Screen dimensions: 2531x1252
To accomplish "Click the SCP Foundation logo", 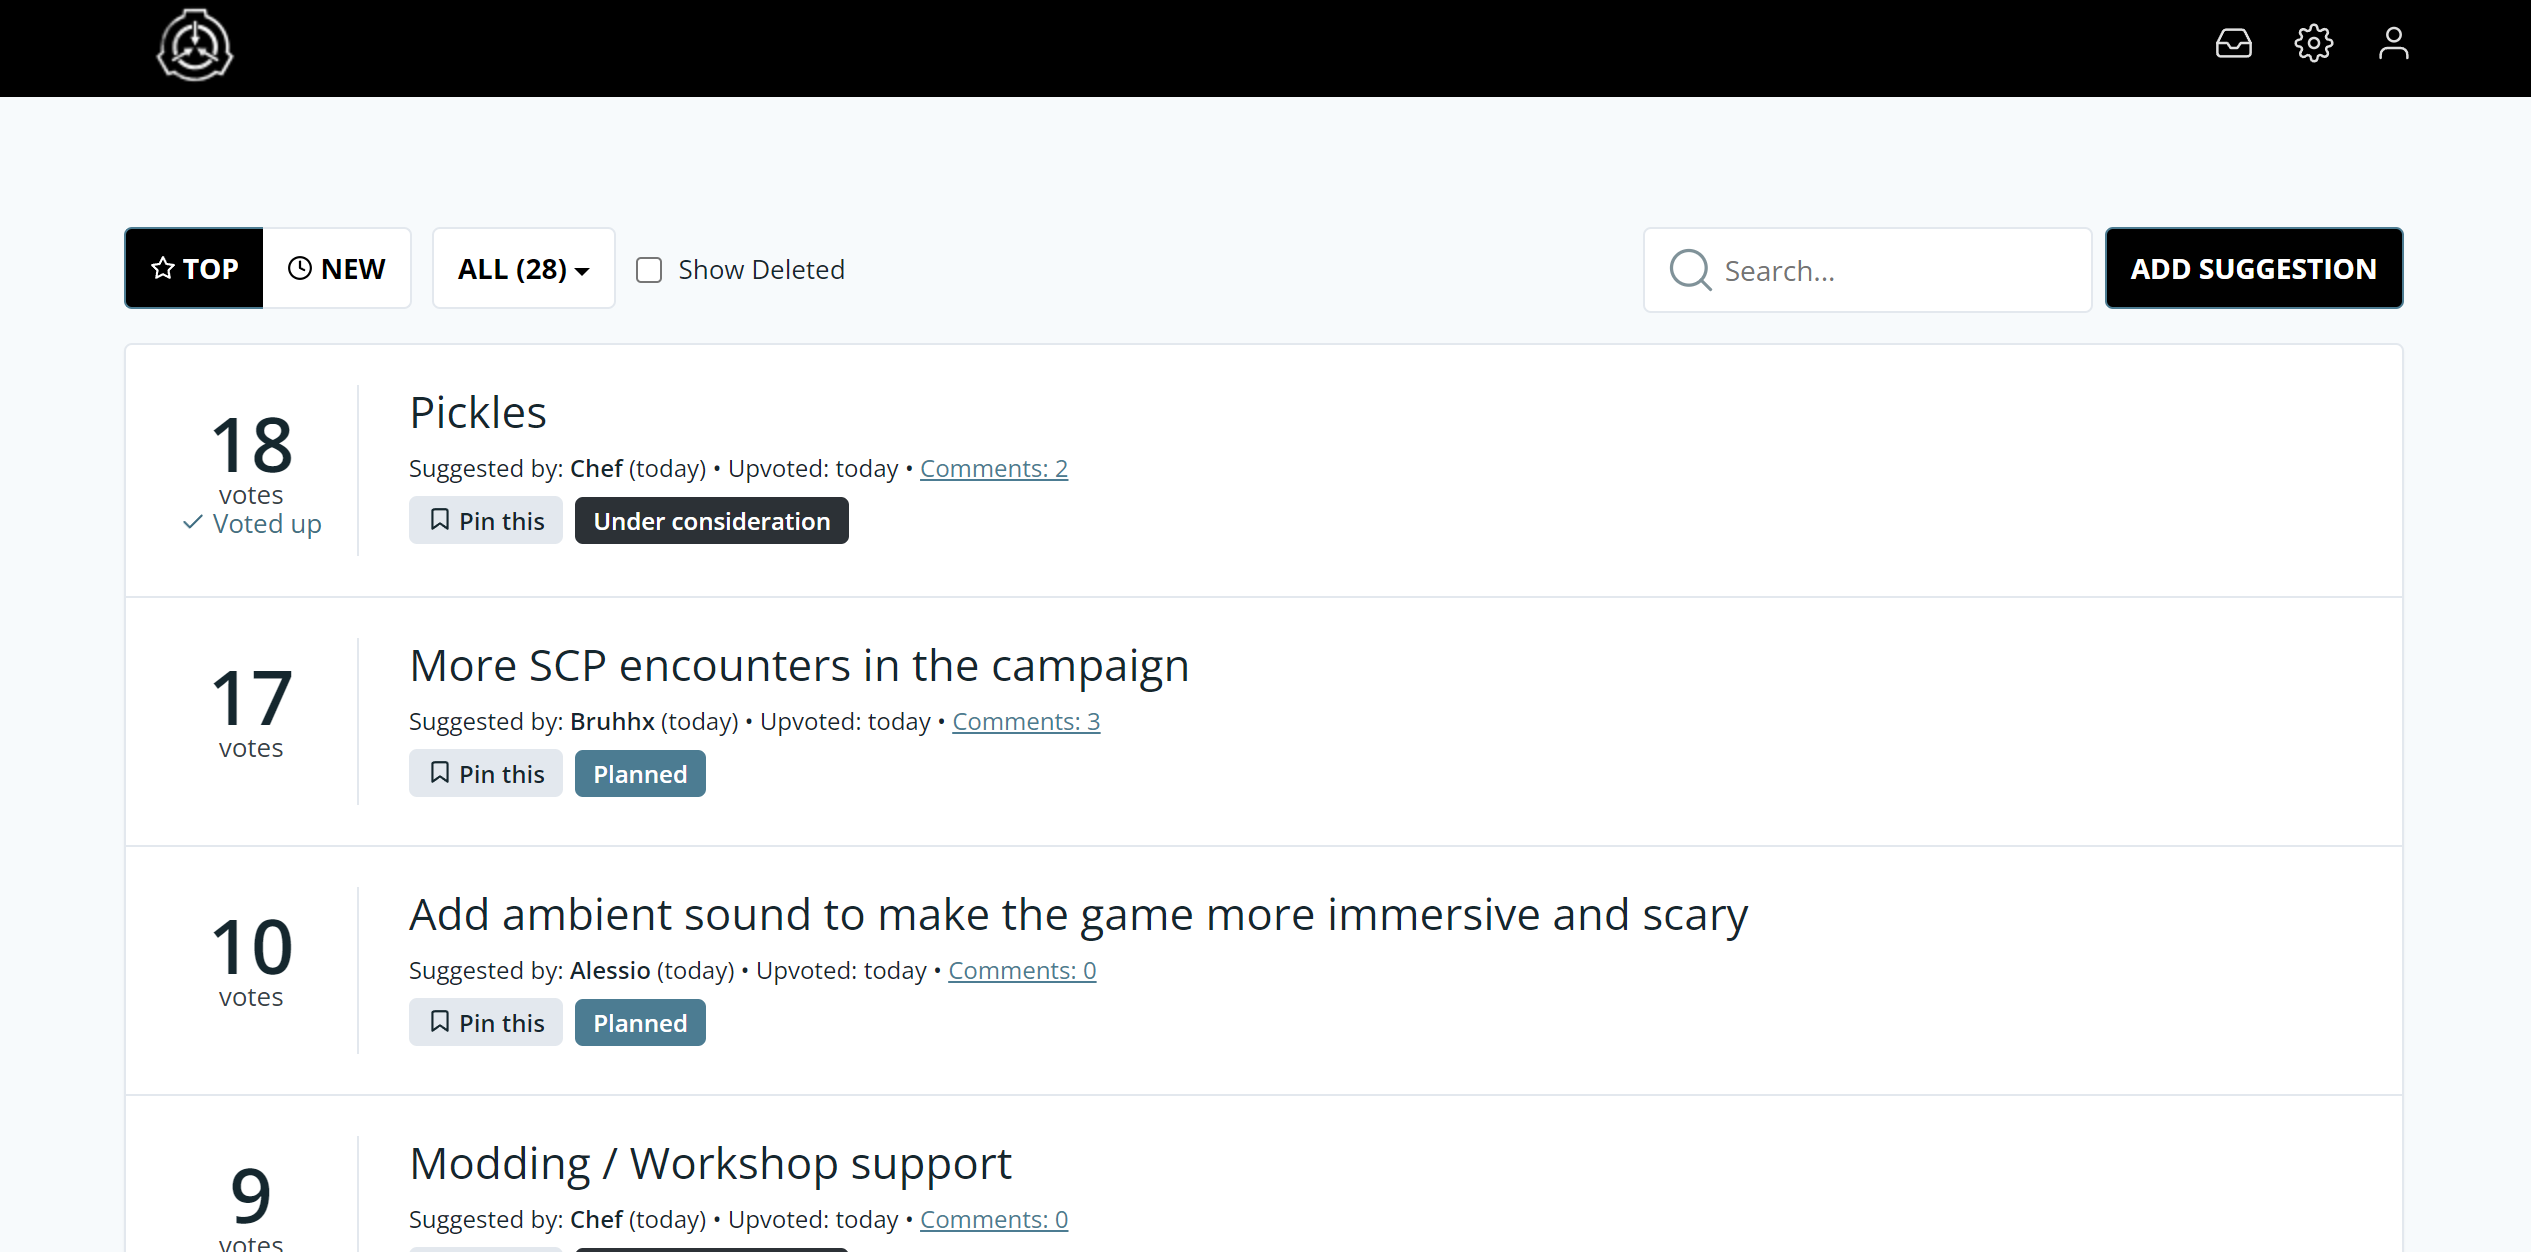I will 195,45.
